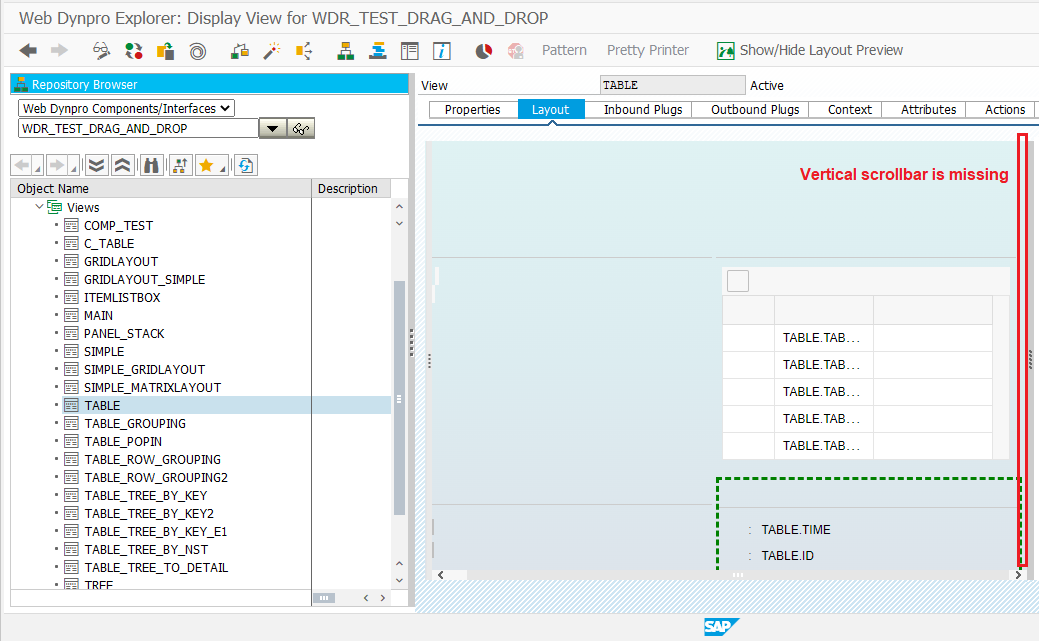
Task: Click the browser history forward arrow
Action: [57, 165]
